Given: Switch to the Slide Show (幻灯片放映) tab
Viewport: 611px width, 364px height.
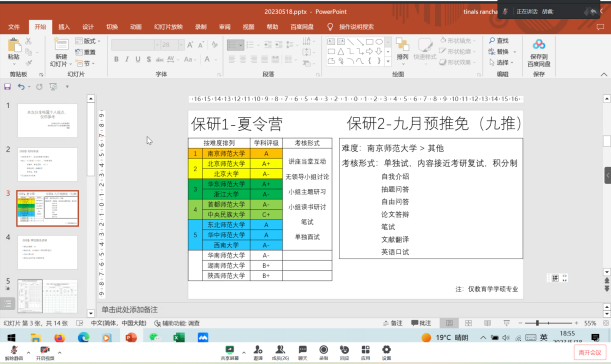Looking at the screenshot, I should 168,27.
